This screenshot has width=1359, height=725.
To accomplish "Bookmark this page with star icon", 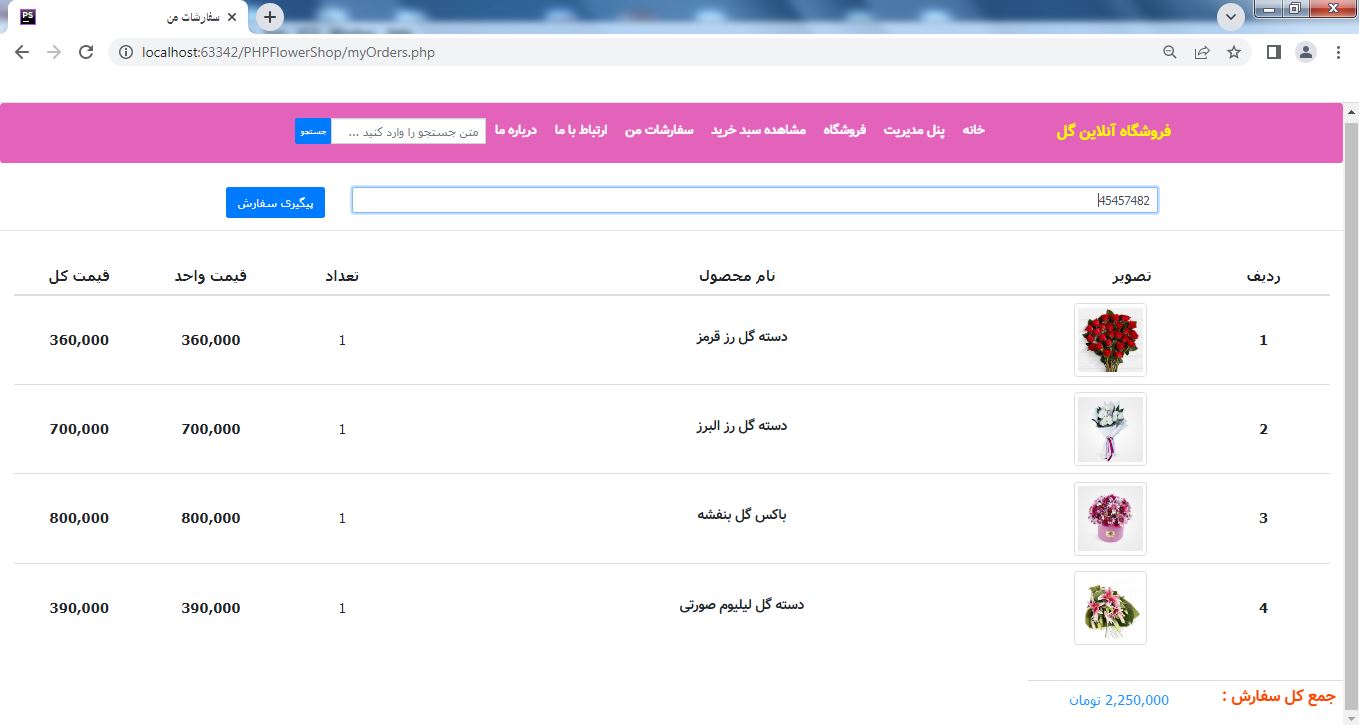I will click(1234, 52).
